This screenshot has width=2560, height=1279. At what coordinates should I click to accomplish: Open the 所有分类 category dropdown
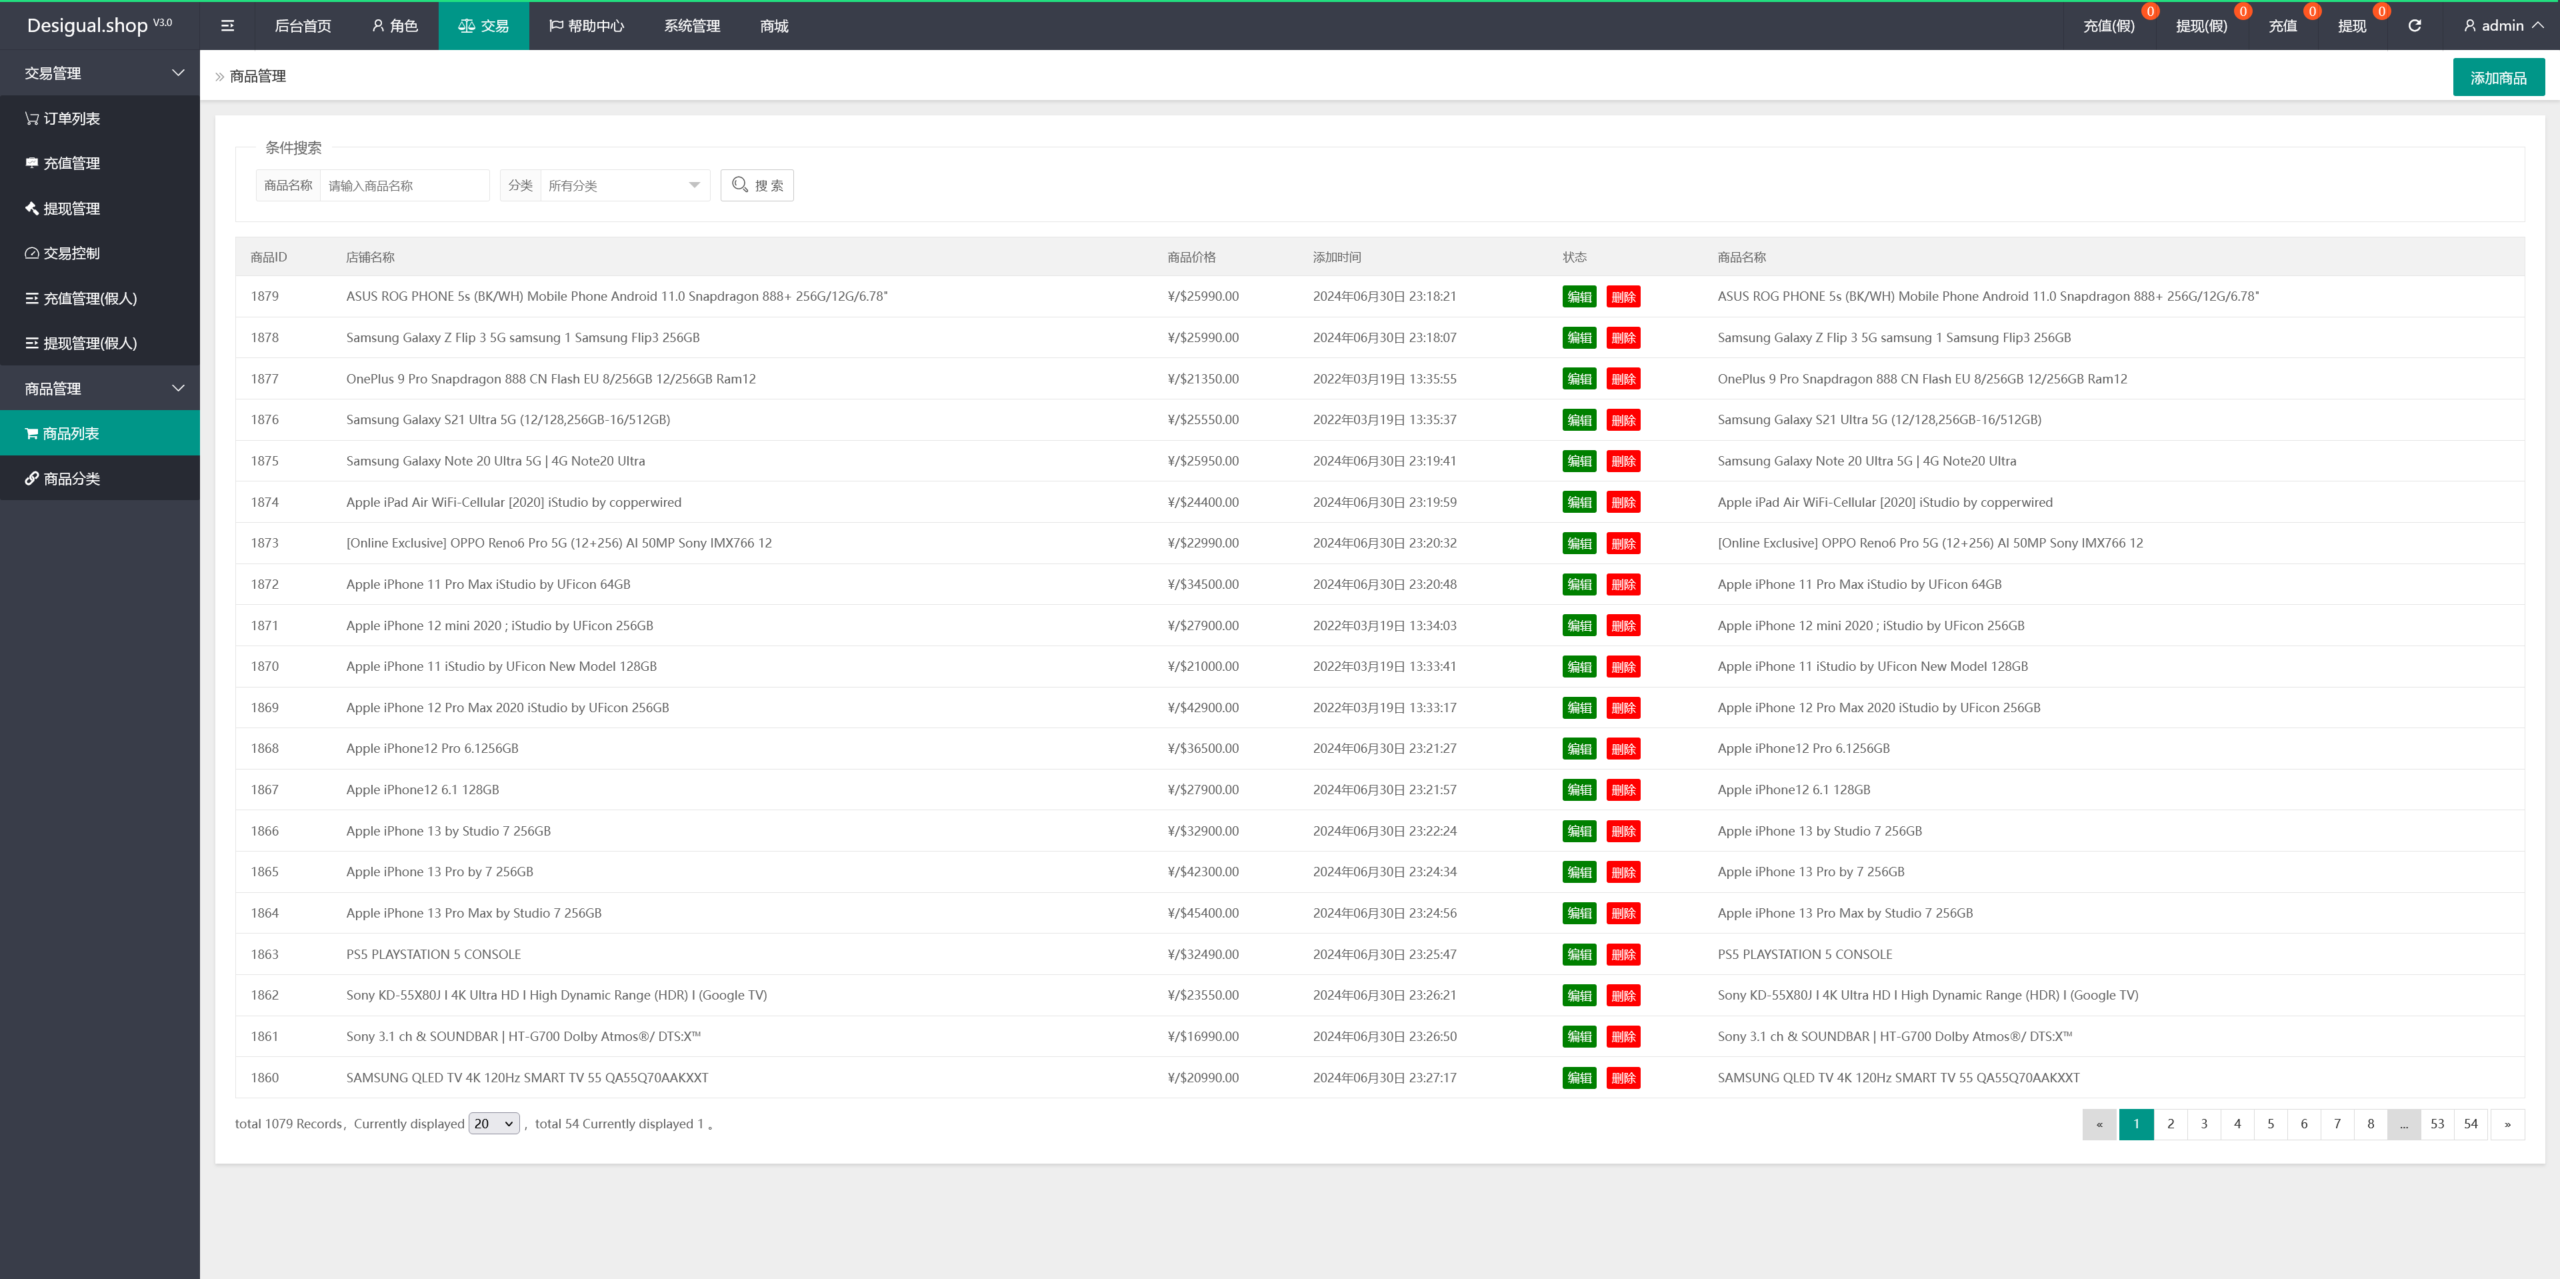[x=623, y=185]
